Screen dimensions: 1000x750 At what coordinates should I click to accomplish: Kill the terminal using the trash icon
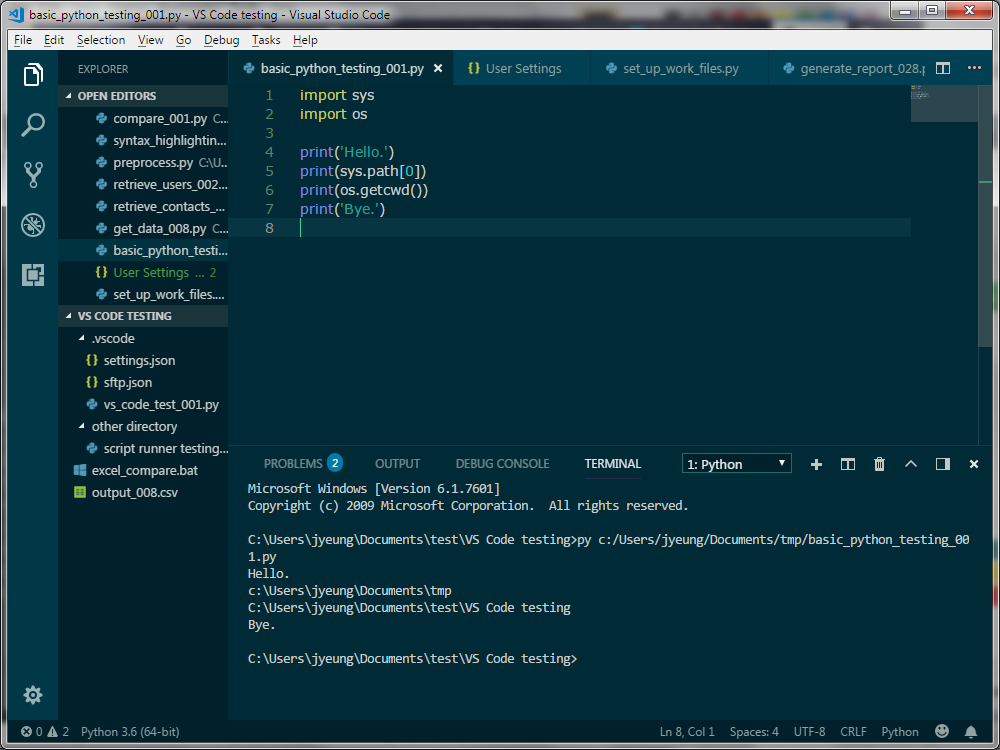(x=879, y=463)
